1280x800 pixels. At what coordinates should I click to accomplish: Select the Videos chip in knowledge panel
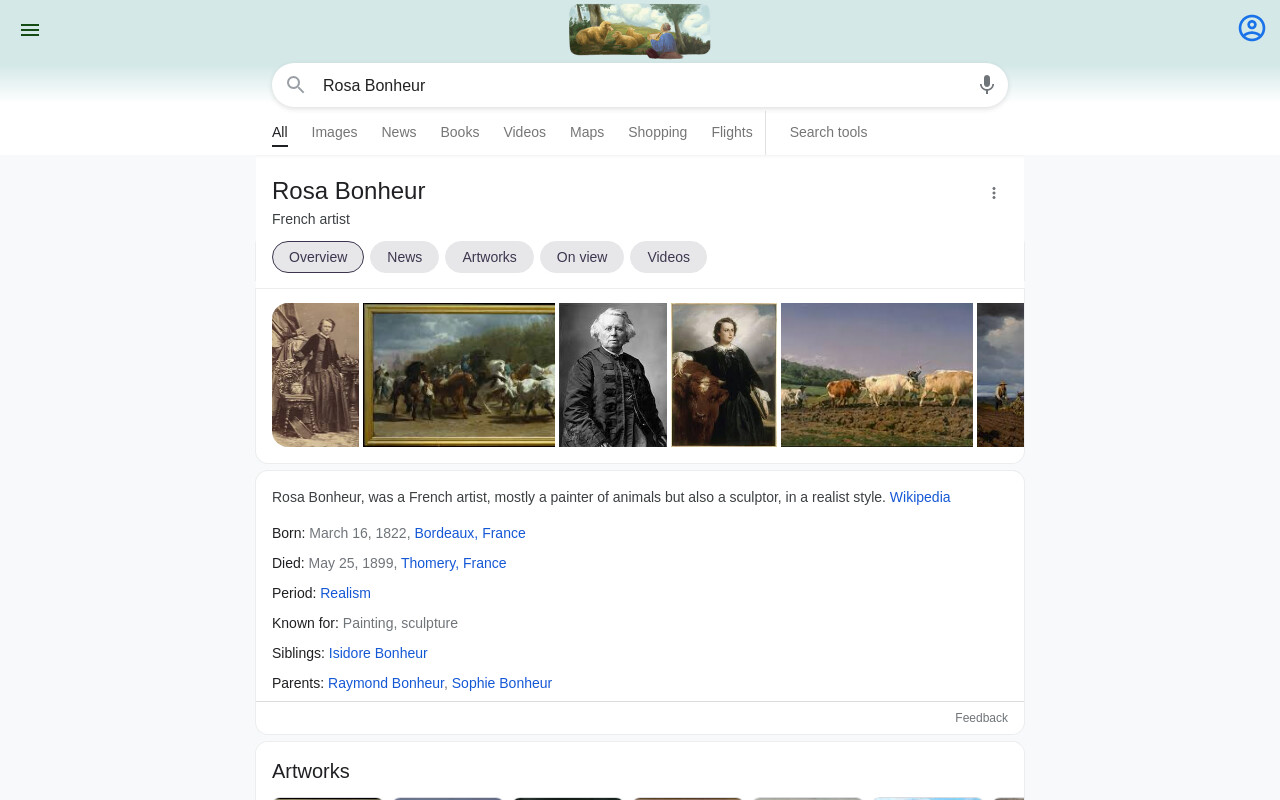pyautogui.click(x=669, y=257)
